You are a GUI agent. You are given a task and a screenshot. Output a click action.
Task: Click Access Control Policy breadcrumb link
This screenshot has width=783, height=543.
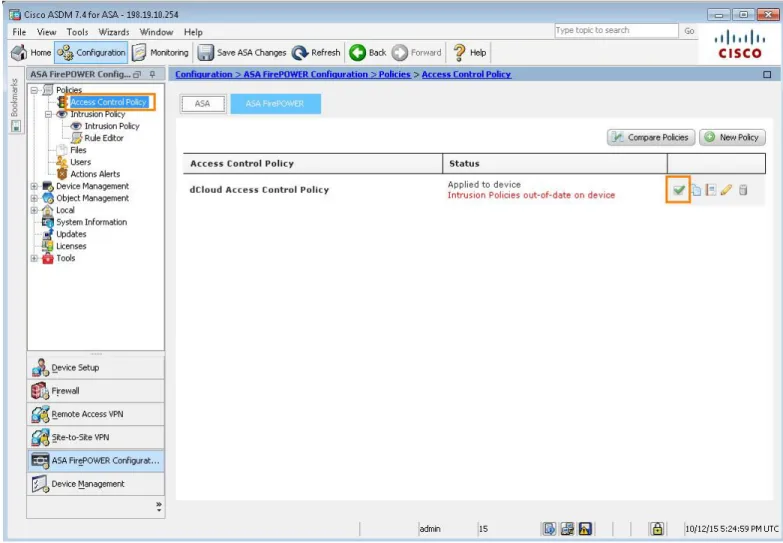tap(466, 74)
